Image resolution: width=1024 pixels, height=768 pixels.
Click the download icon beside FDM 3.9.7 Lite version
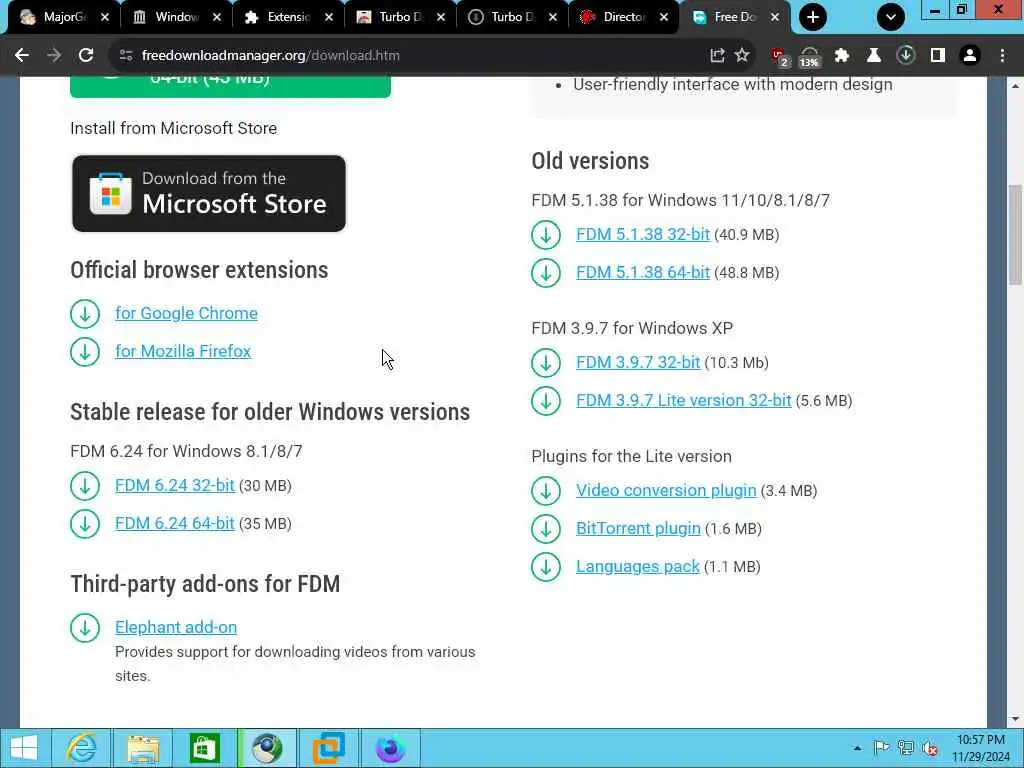coord(546,400)
